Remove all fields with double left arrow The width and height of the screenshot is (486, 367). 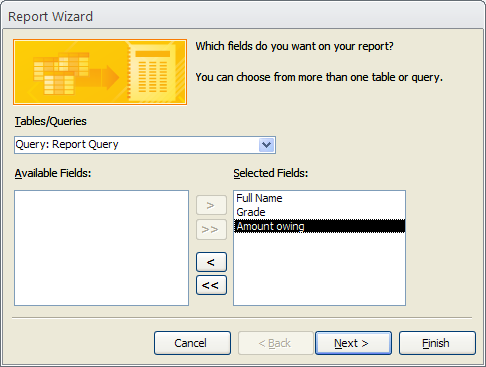coord(211,285)
